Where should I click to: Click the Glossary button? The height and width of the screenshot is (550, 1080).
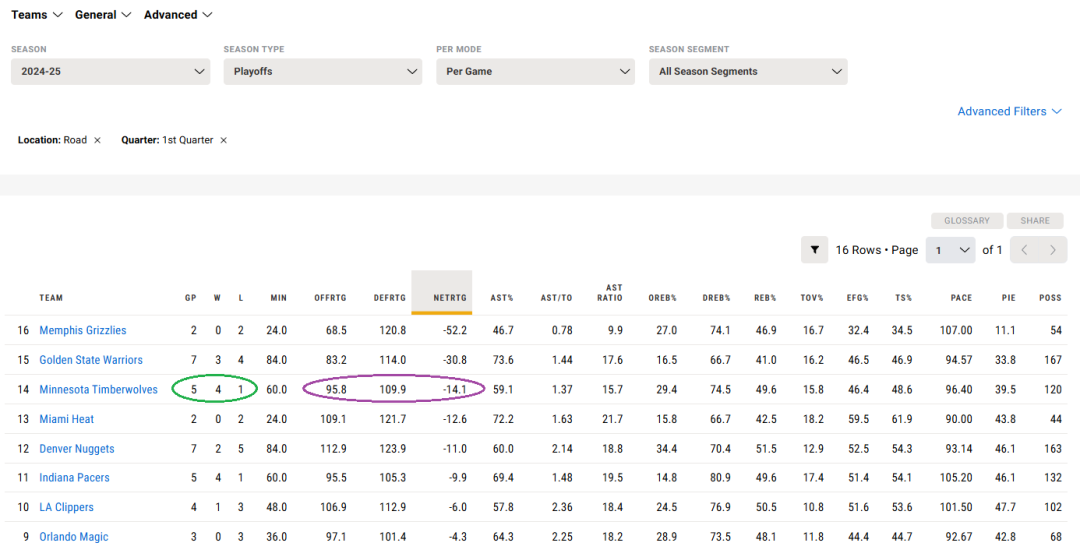click(x=967, y=221)
